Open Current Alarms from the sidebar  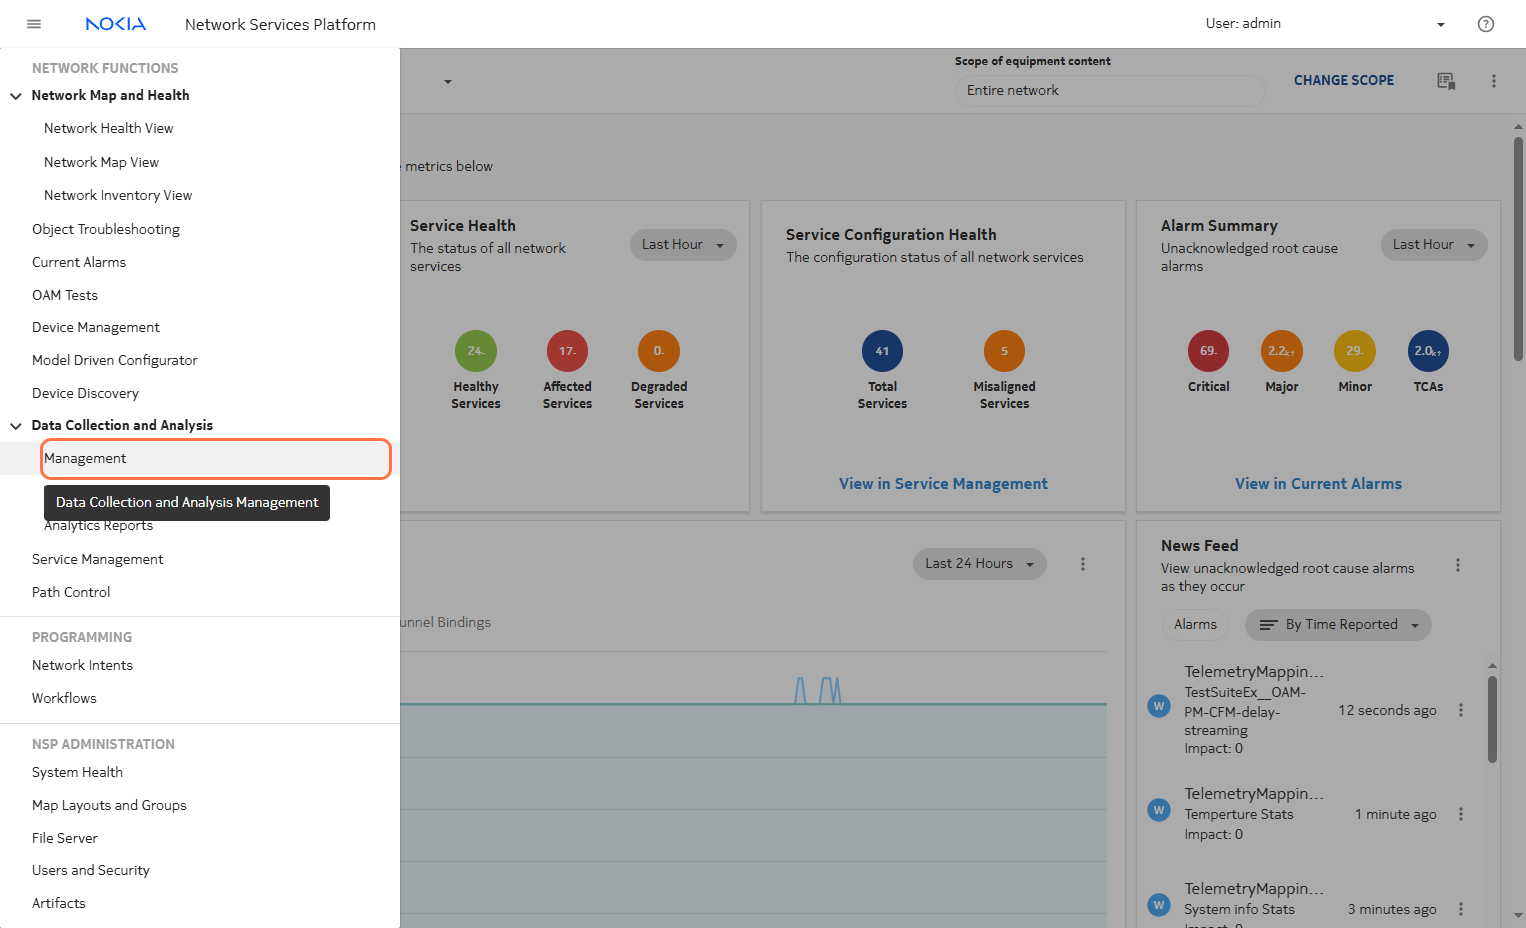(79, 262)
